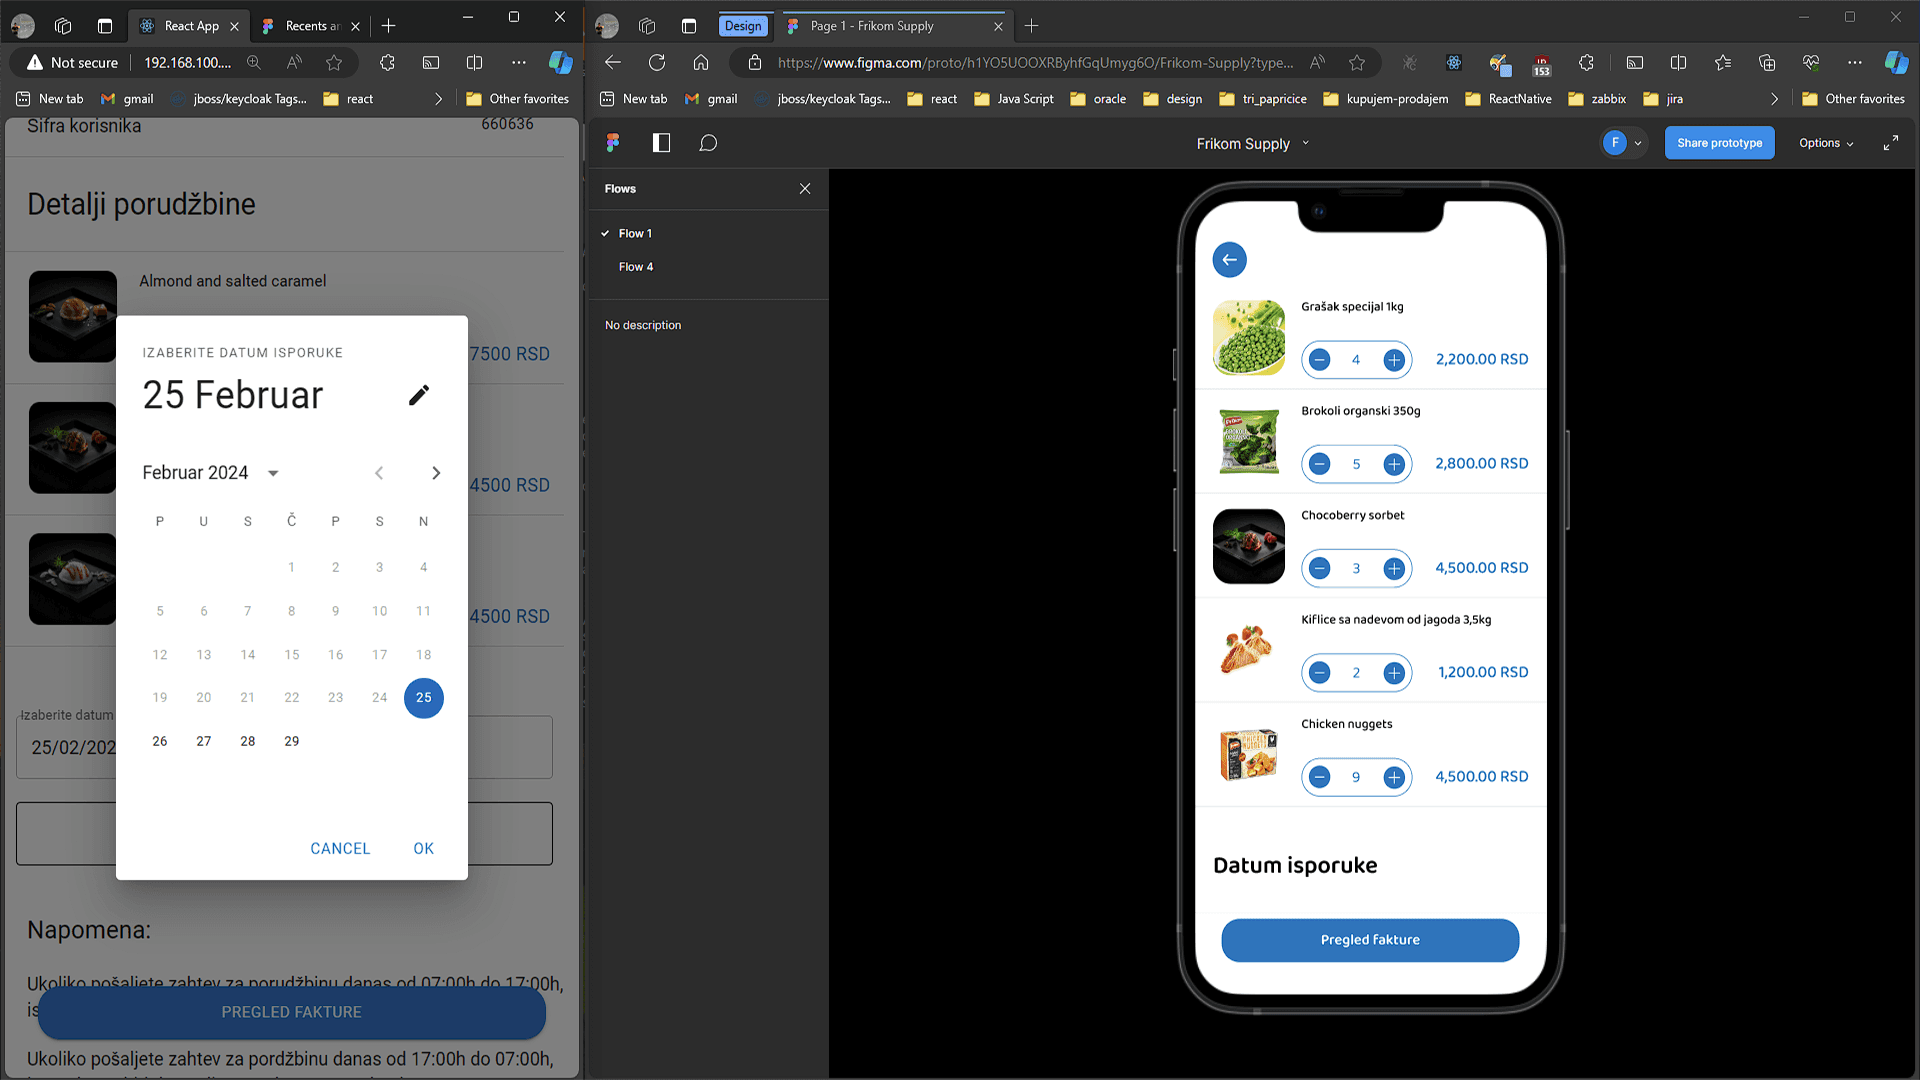1920x1080 pixels.
Task: Go to previous month in calendar
Action: coord(379,473)
